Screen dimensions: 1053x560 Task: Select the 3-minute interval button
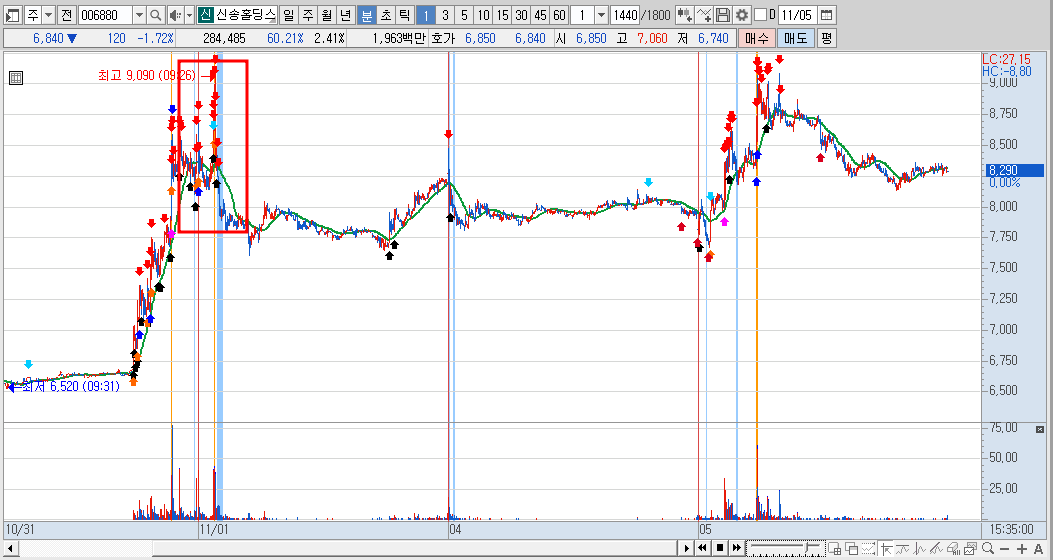point(445,15)
